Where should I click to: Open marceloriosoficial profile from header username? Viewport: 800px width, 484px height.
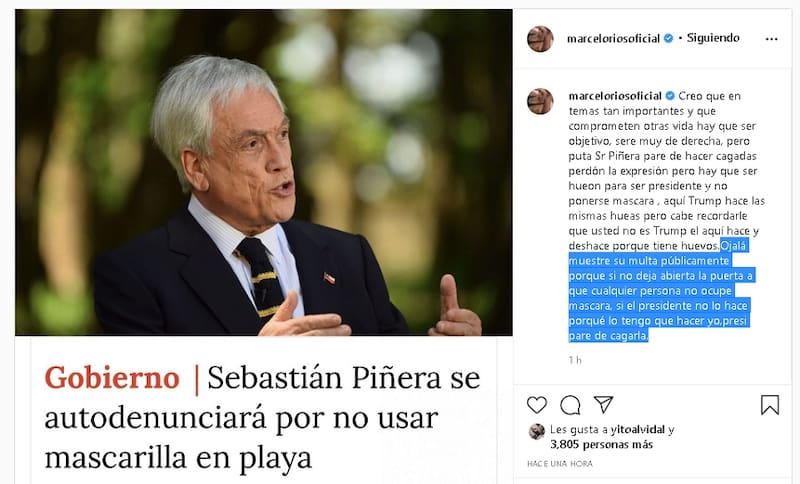point(614,39)
